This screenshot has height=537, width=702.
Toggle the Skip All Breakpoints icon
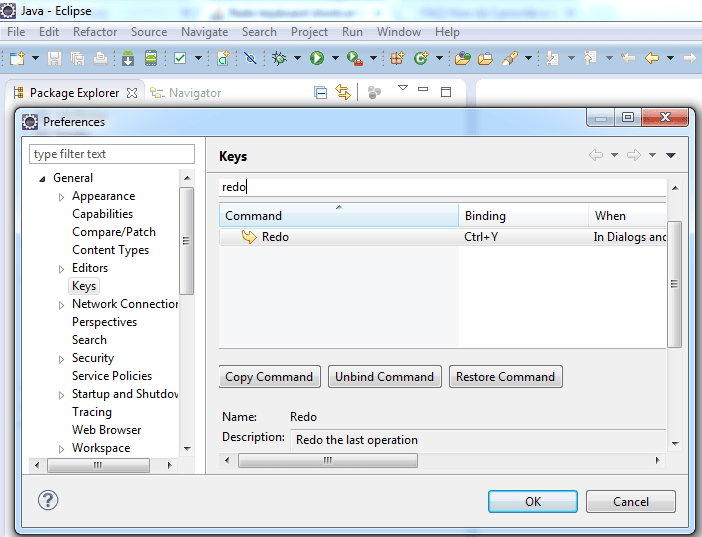tap(250, 58)
